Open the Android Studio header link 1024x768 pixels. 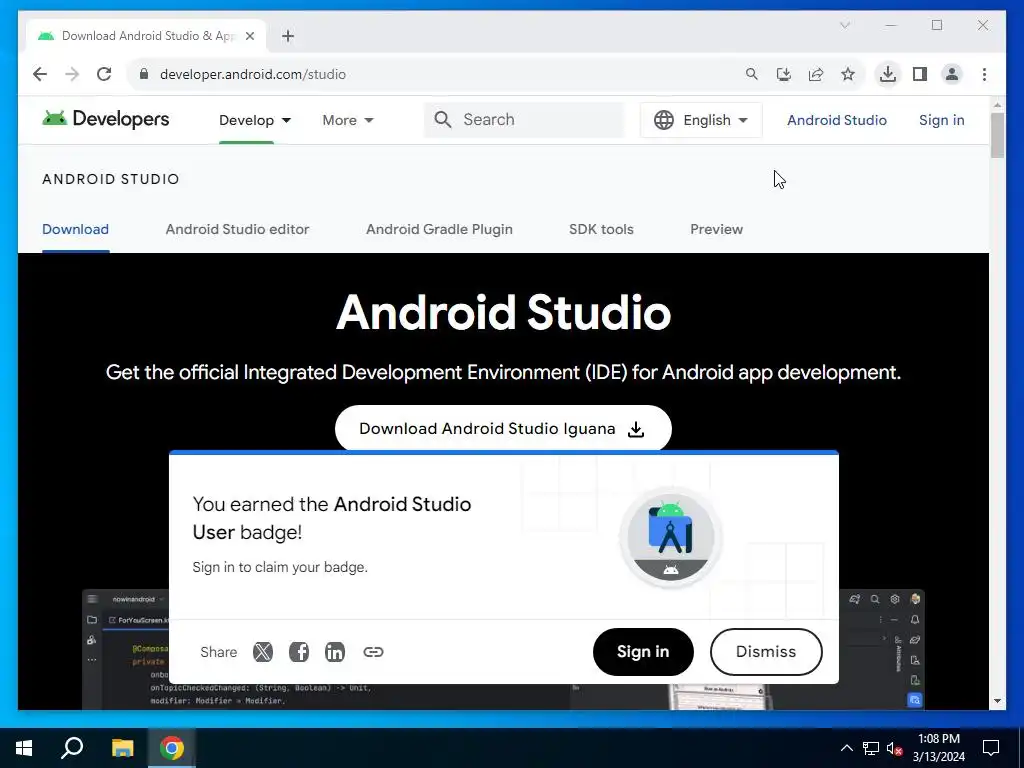[x=837, y=120]
